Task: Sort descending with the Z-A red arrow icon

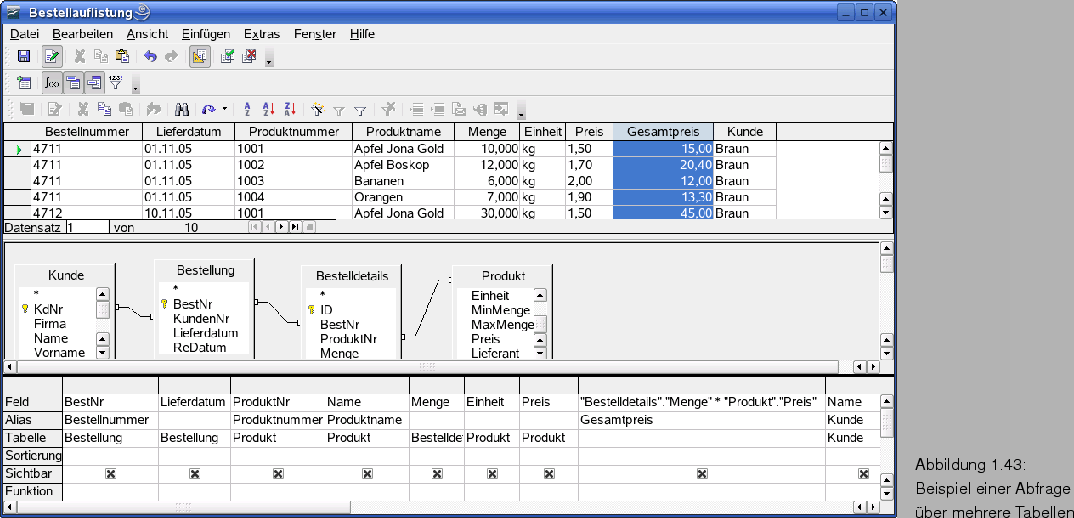Action: pyautogui.click(x=290, y=109)
